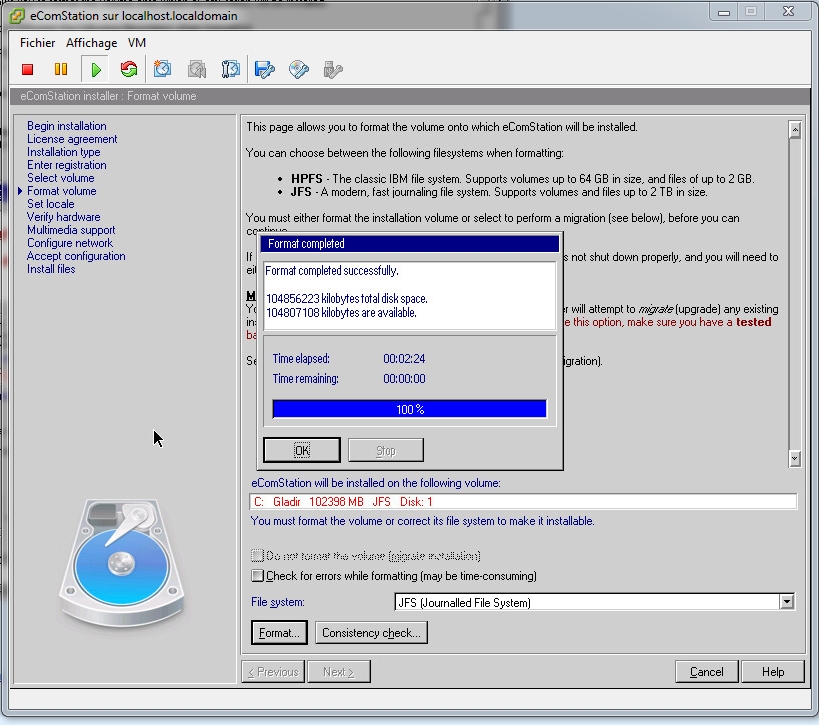The height and width of the screenshot is (726, 819).
Task: Take a snapshot using the clock-star icon
Action: (x=163, y=69)
